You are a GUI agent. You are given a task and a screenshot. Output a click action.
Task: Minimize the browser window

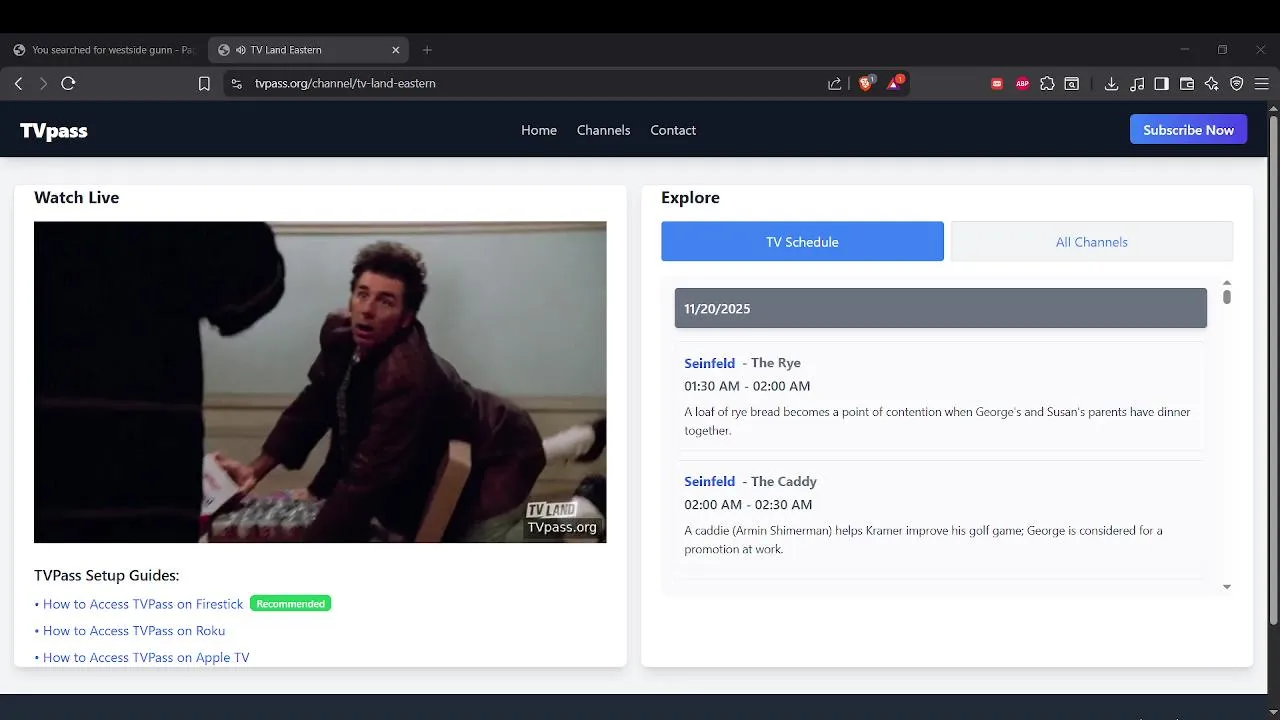pyautogui.click(x=1184, y=50)
